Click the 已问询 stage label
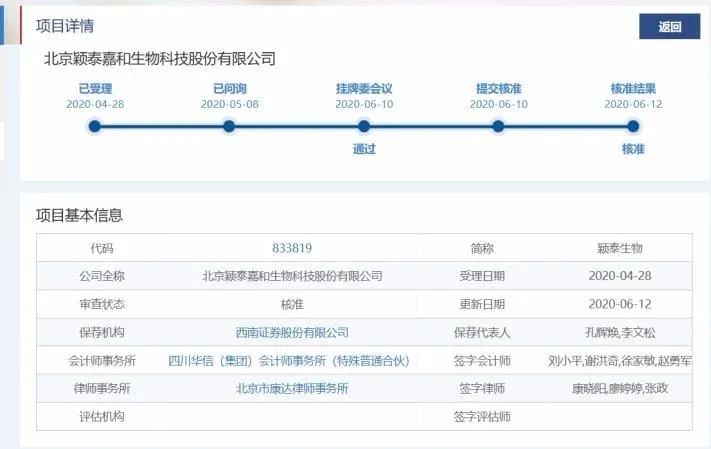The image size is (711, 449). coord(230,88)
